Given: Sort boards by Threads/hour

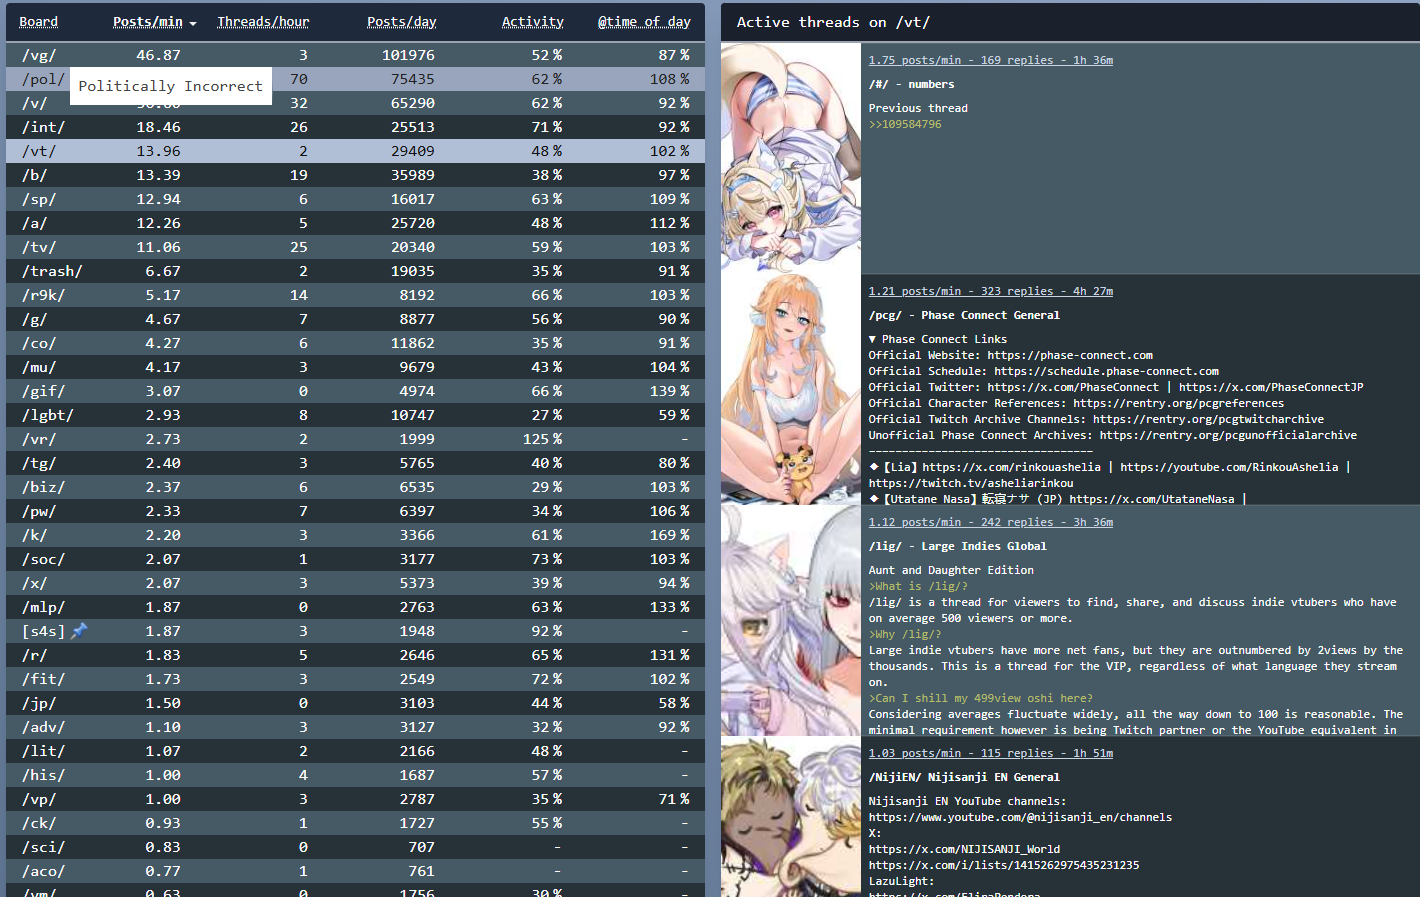Looking at the screenshot, I should coord(263,22).
